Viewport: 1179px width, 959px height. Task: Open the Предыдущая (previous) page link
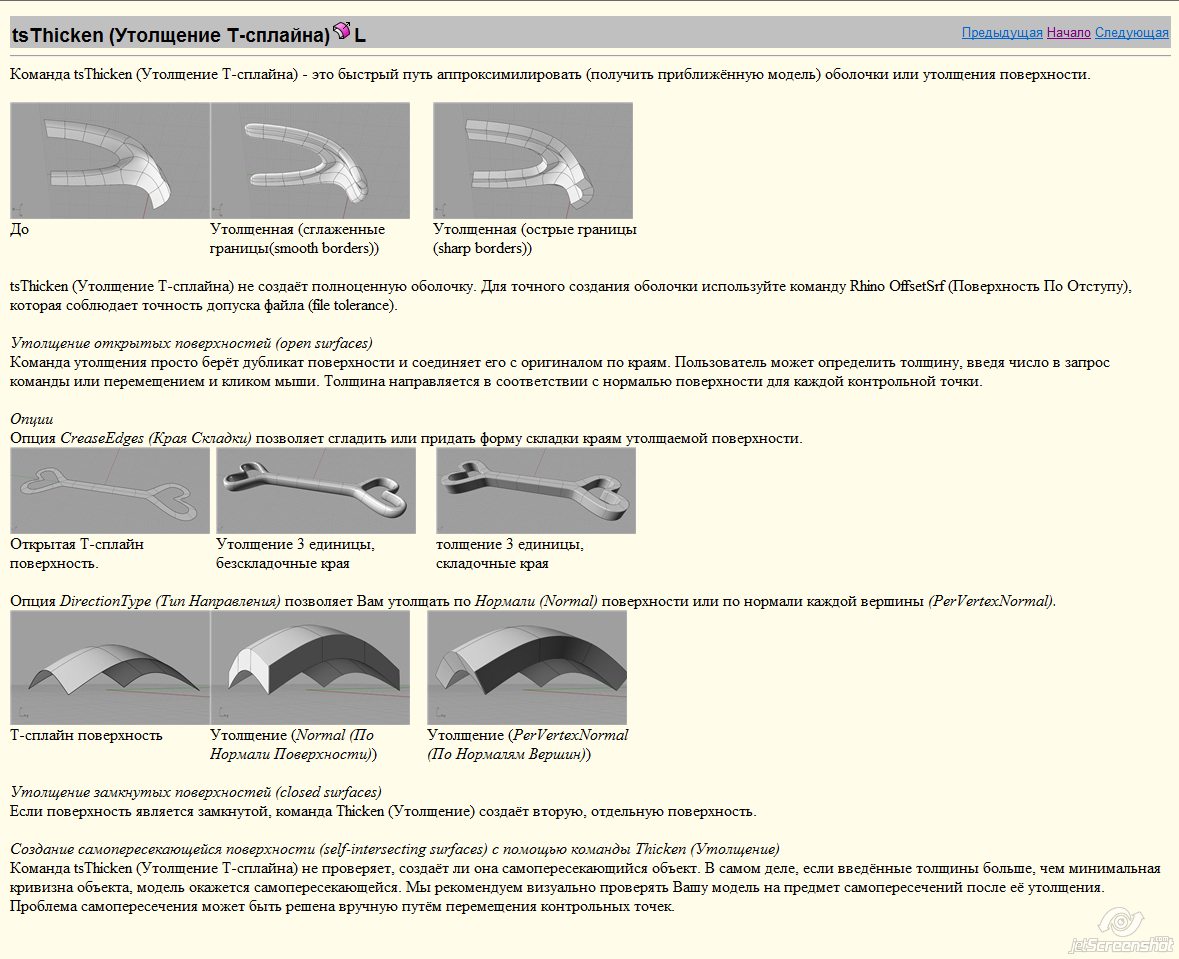click(1002, 32)
